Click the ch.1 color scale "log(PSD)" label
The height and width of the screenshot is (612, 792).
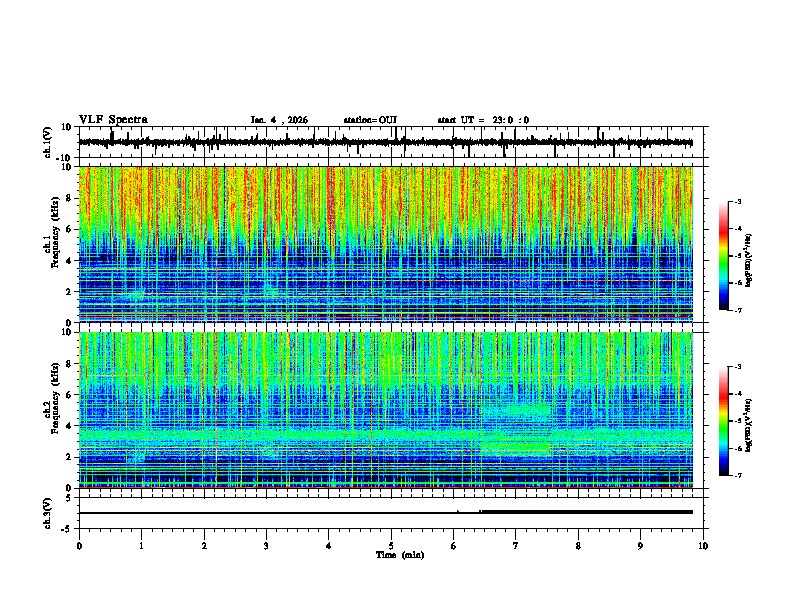(748, 260)
